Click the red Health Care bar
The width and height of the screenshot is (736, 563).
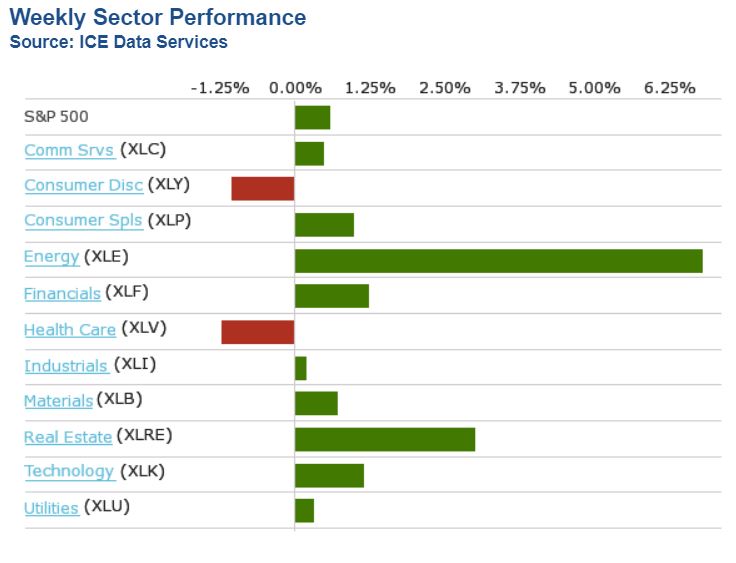[257, 332]
